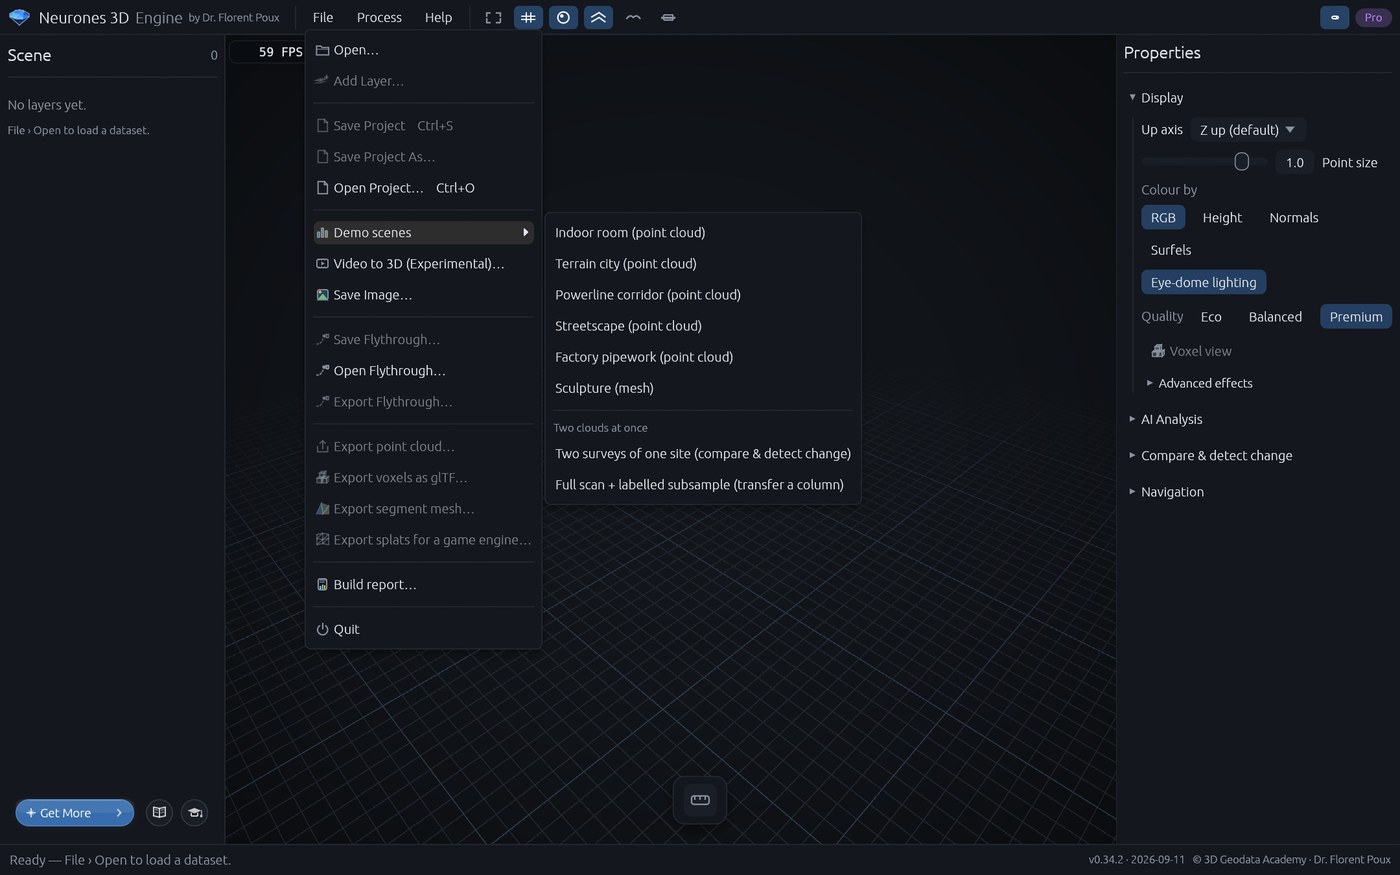Click the Voxel view cubes icon
The image size is (1400, 875).
pyautogui.click(x=1157, y=351)
